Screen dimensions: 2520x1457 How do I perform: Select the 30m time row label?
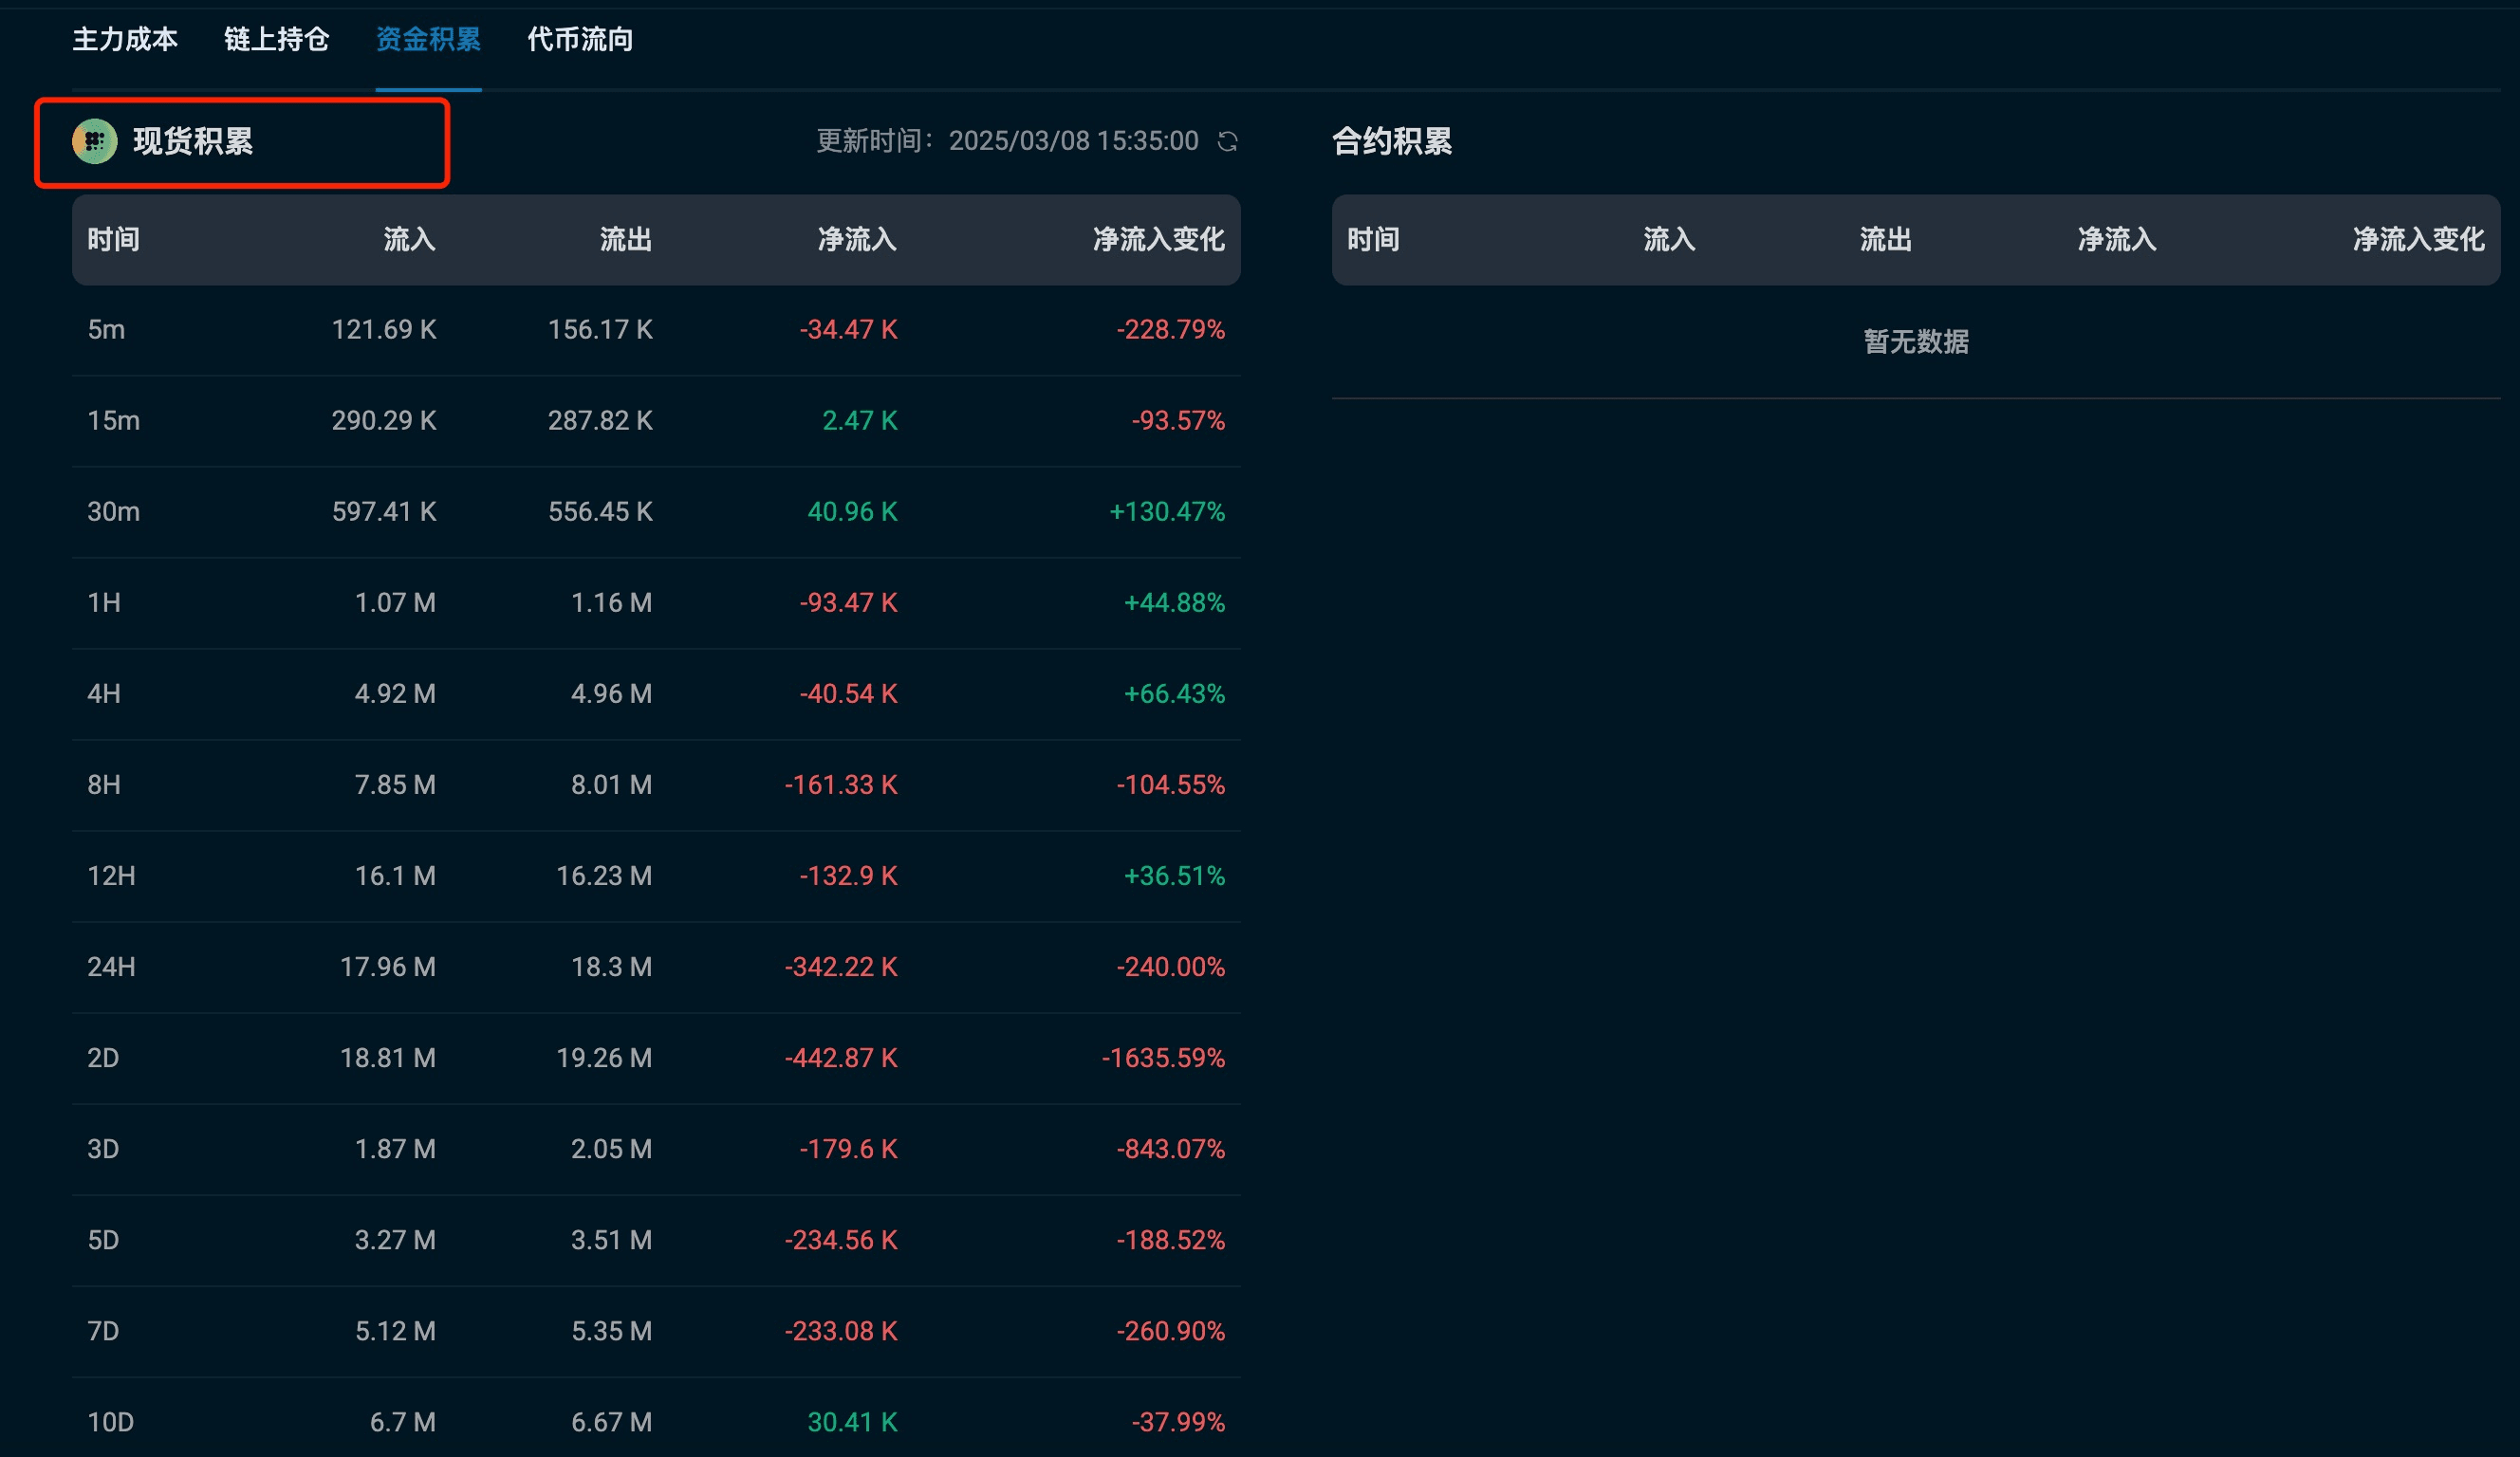113,512
